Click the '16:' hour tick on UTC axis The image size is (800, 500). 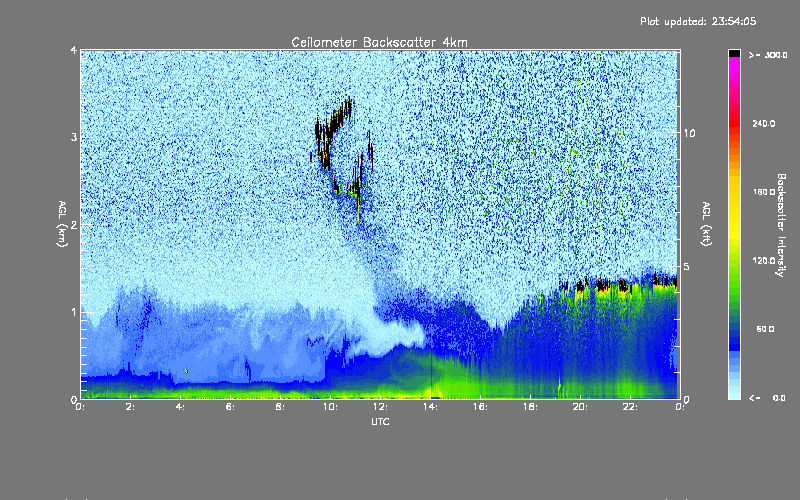[480, 407]
